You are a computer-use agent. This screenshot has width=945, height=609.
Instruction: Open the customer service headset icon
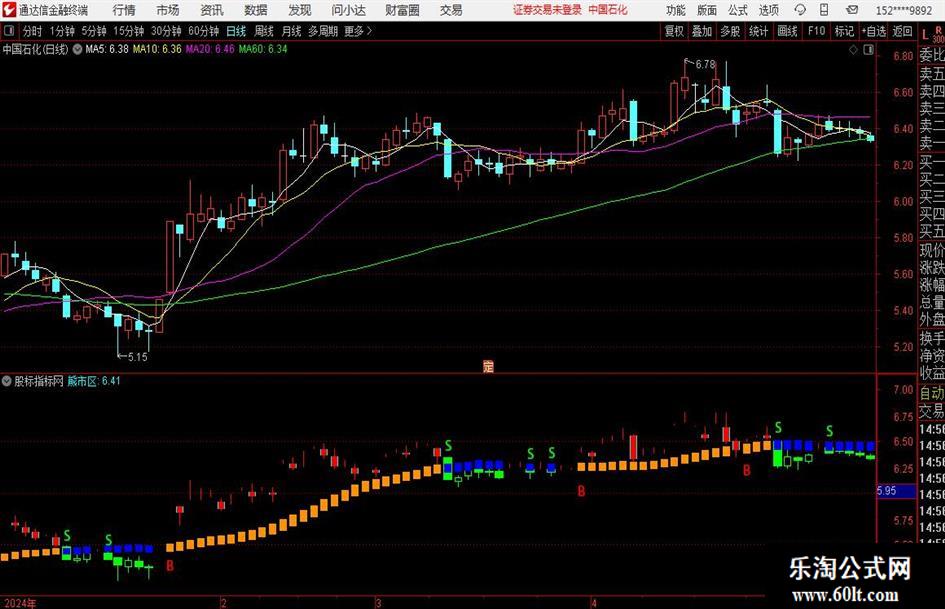tap(800, 10)
